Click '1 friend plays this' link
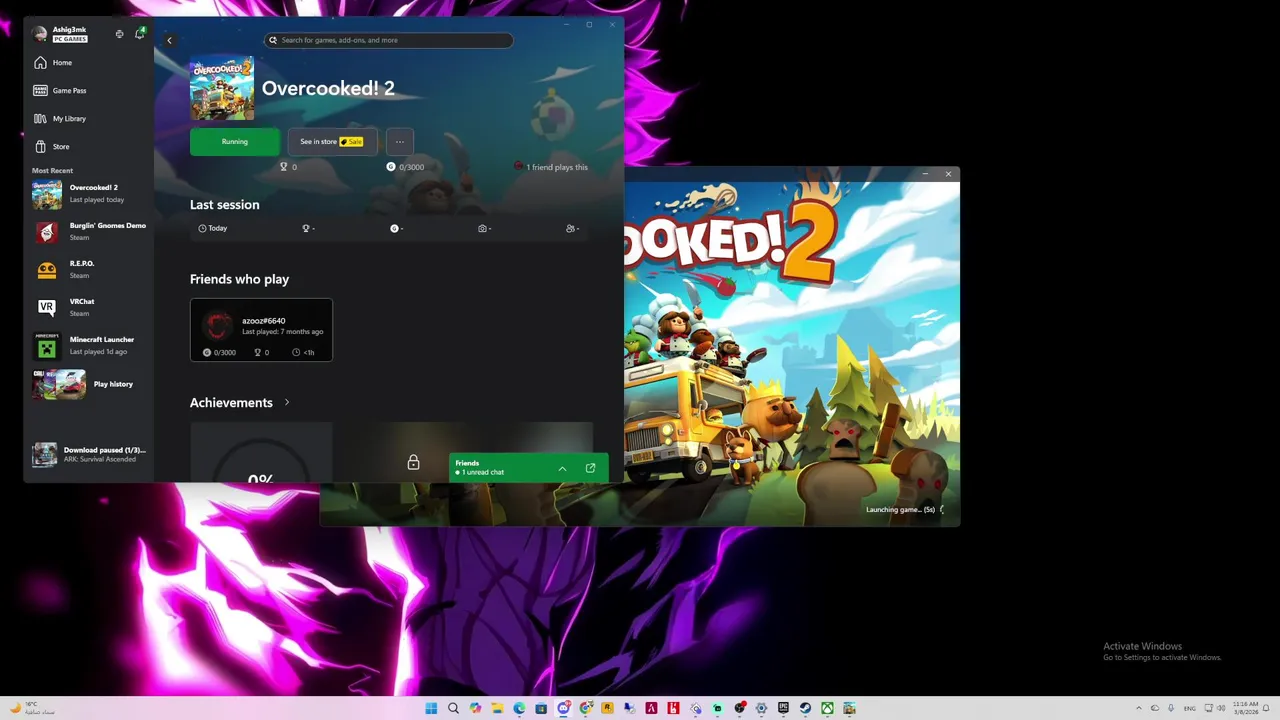Screen dimensions: 1280x720 551,167
